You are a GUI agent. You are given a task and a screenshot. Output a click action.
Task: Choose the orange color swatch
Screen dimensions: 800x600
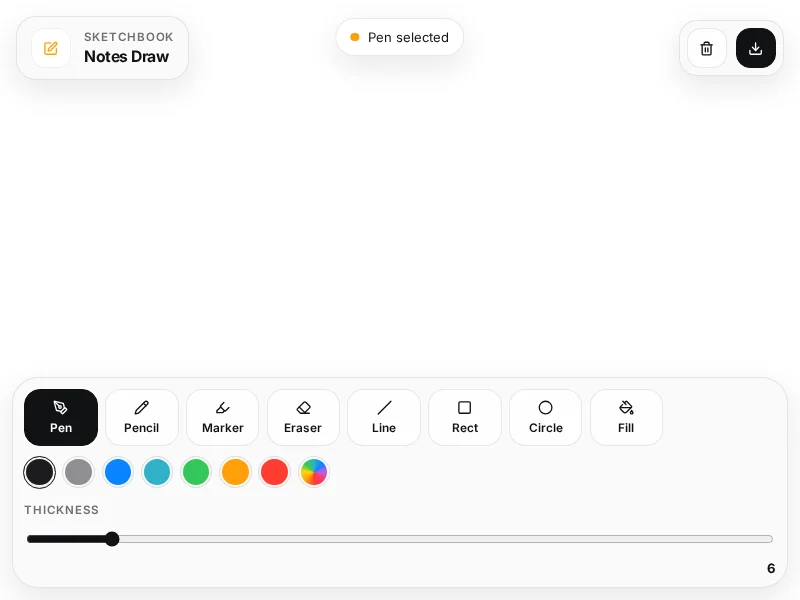[x=235, y=472]
